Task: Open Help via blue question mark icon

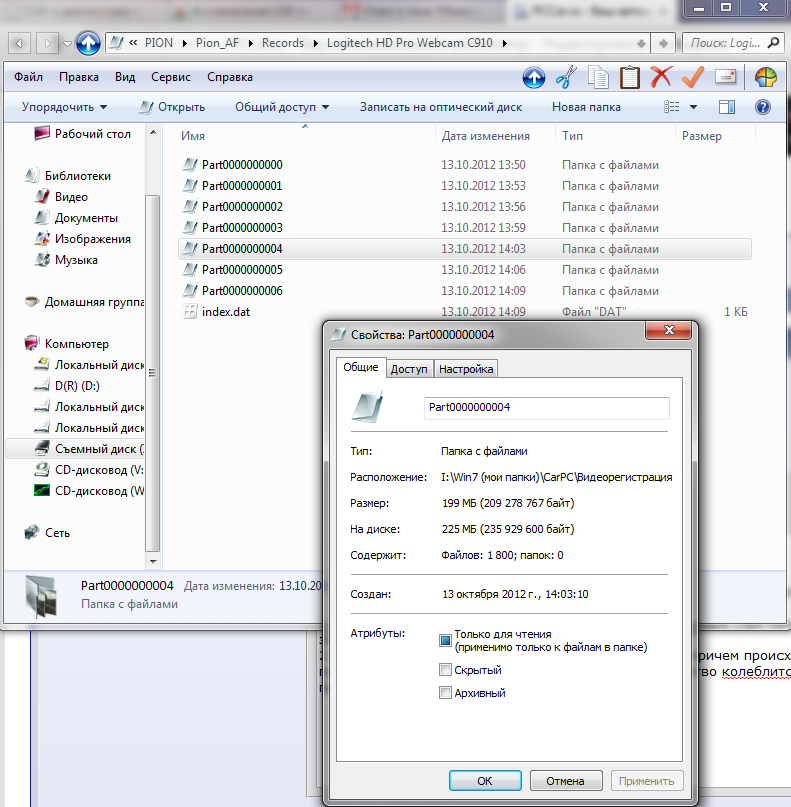Action: coord(762,107)
